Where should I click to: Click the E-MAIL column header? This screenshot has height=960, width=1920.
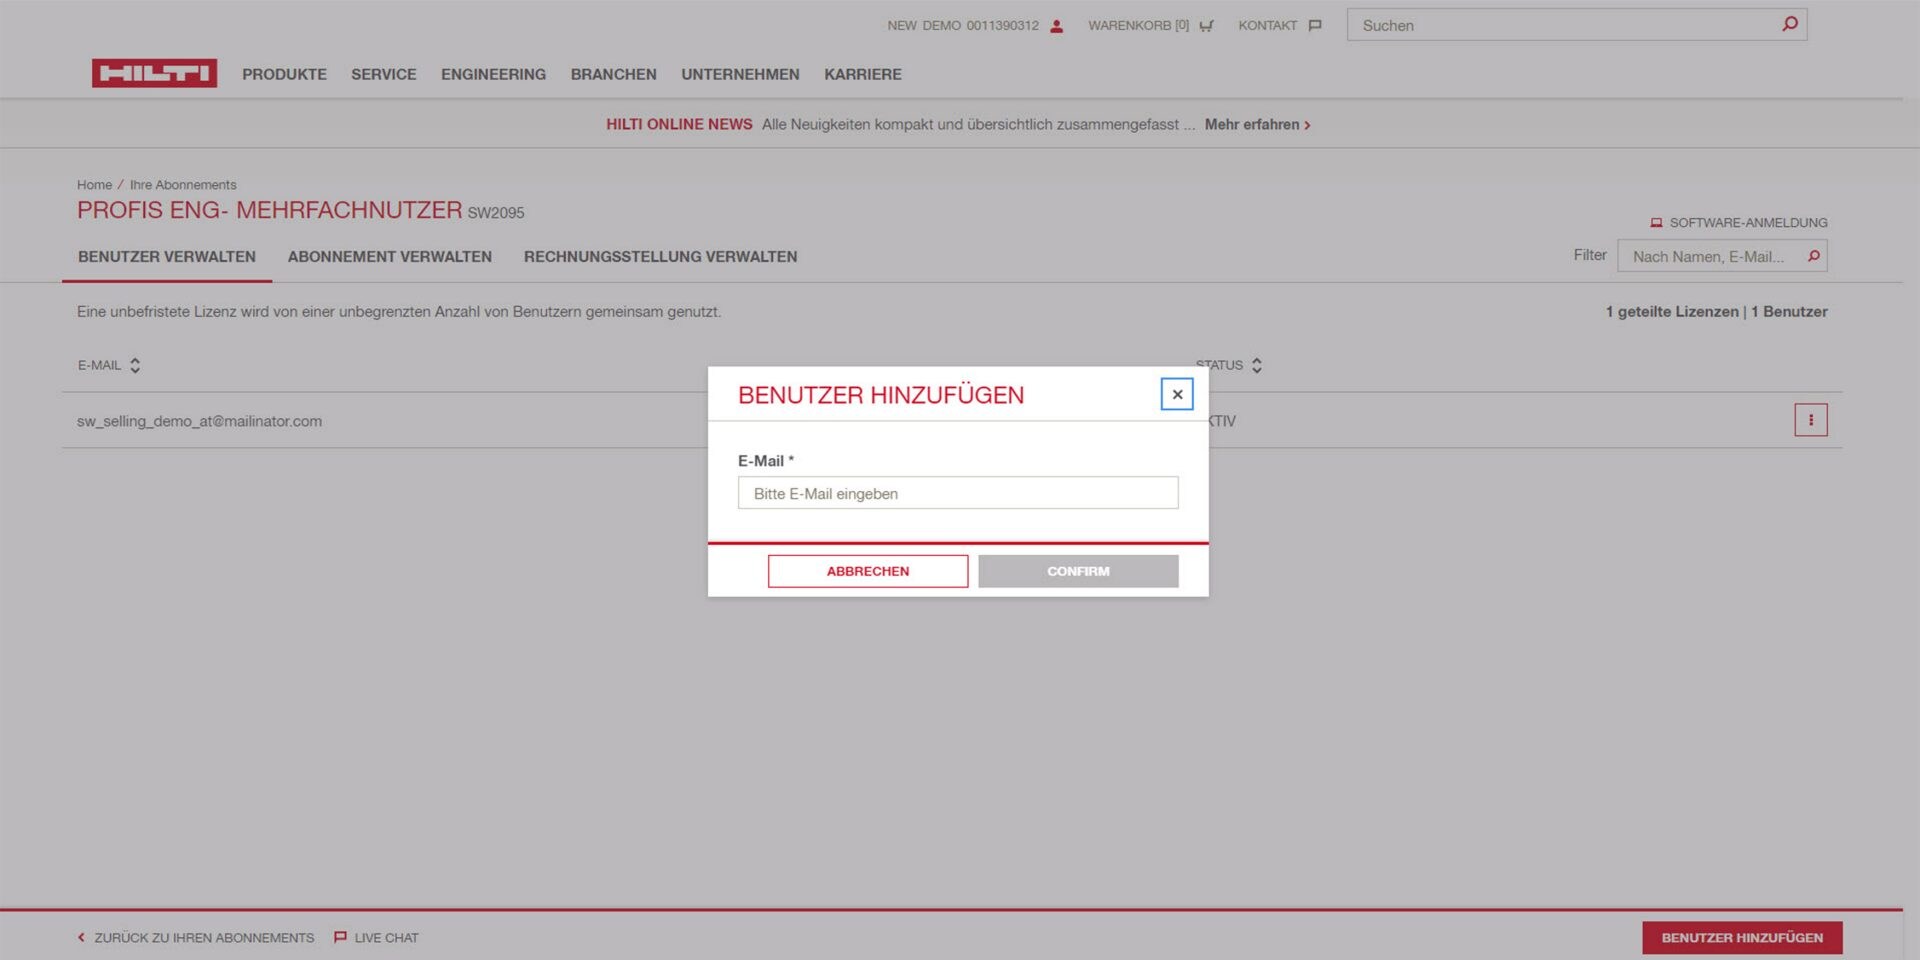(99, 365)
